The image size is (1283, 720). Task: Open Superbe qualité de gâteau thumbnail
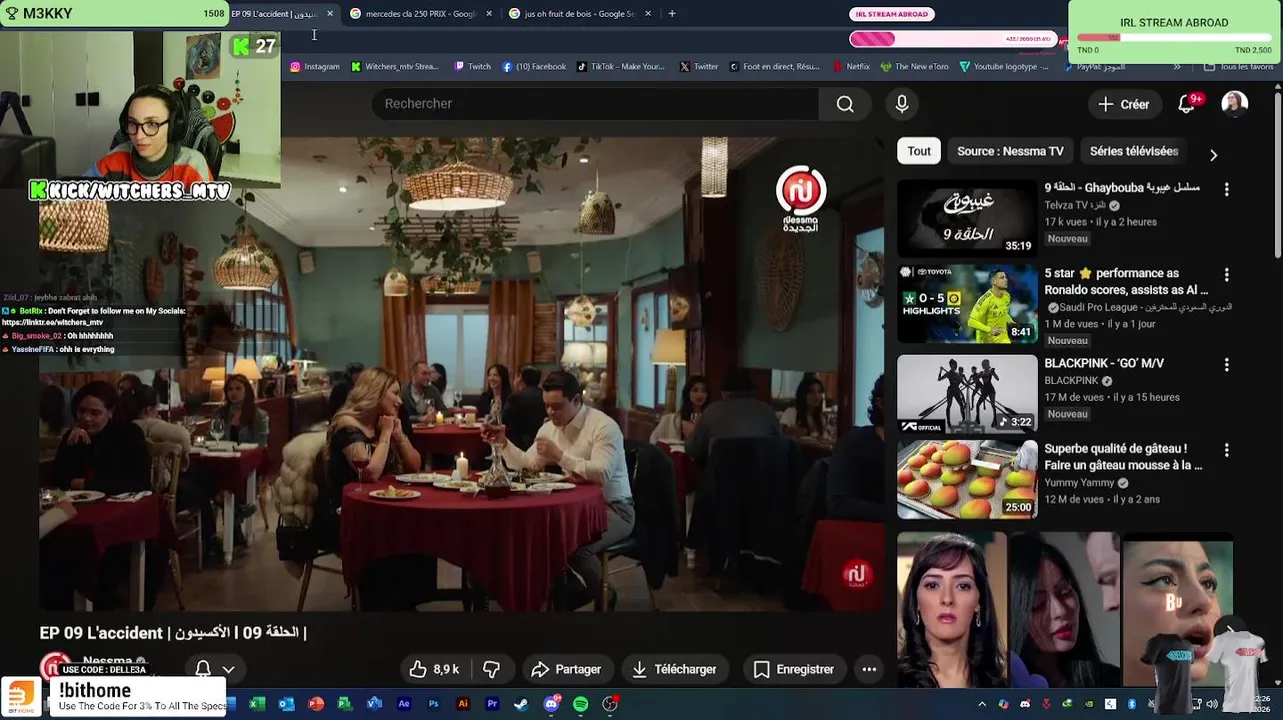967,480
